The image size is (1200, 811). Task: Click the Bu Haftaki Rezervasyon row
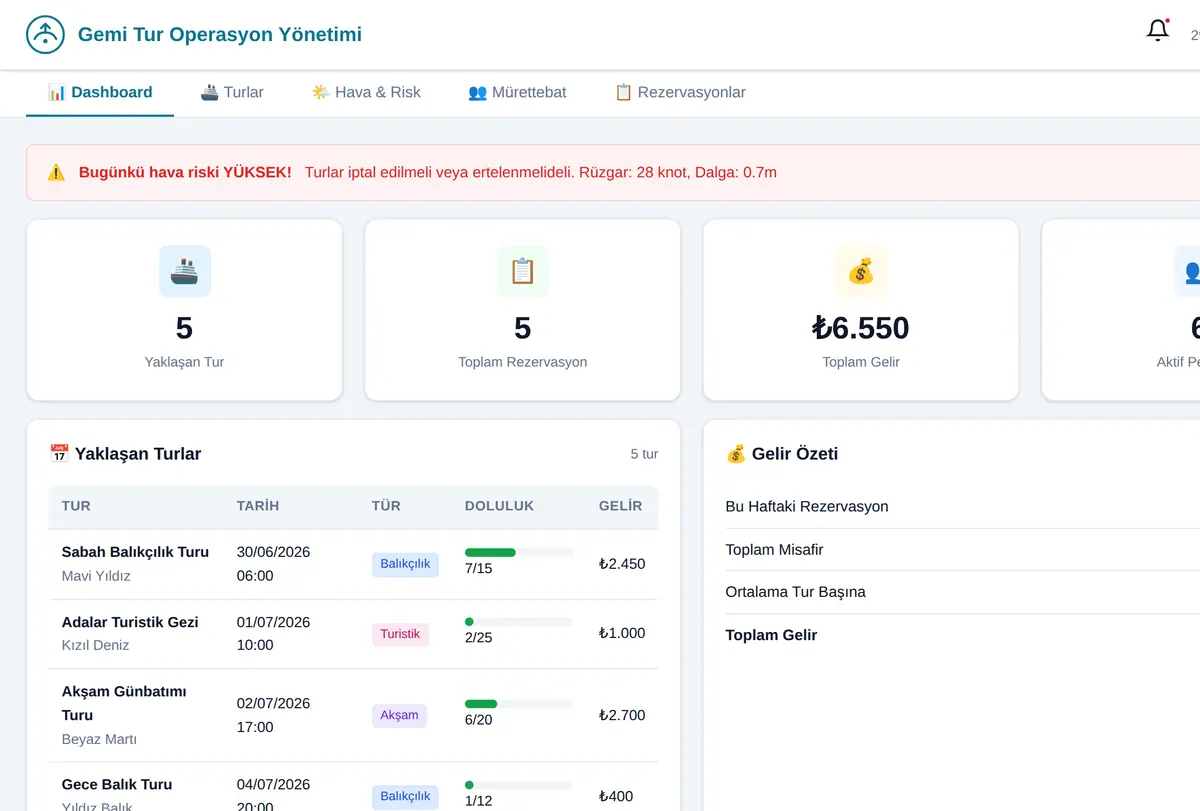962,507
